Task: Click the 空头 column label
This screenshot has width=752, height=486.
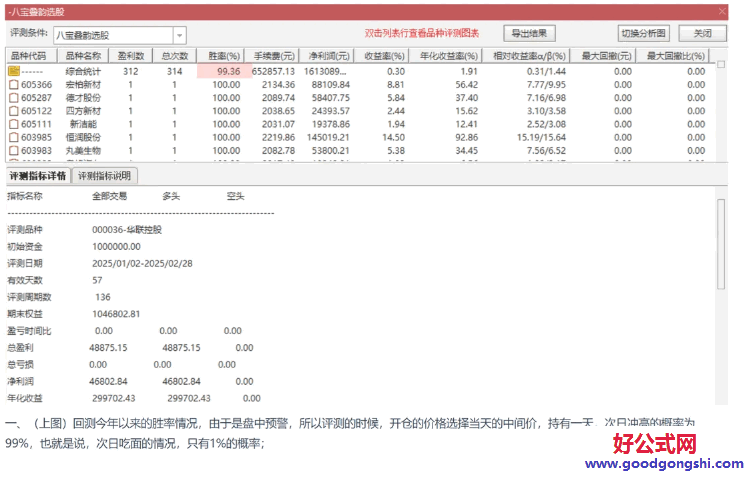Action: pyautogui.click(x=235, y=196)
